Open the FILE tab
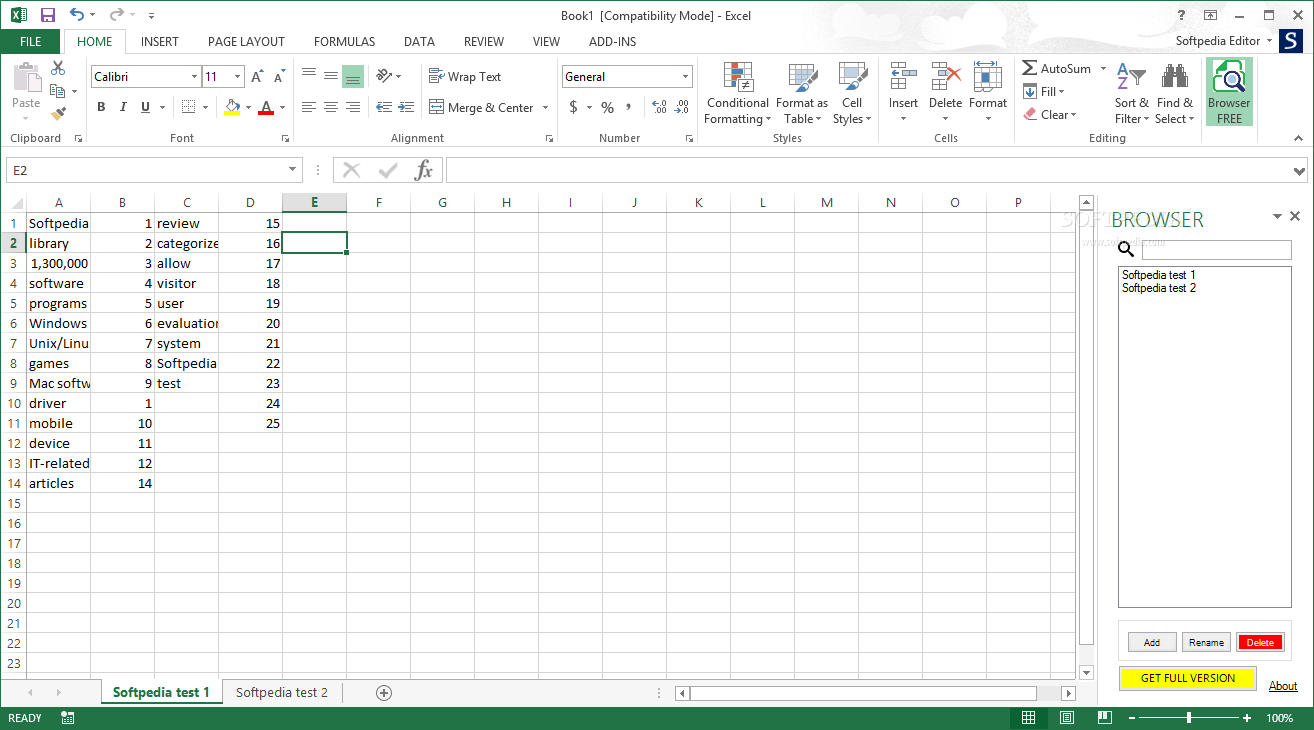The image size is (1314, 730). [x=31, y=42]
